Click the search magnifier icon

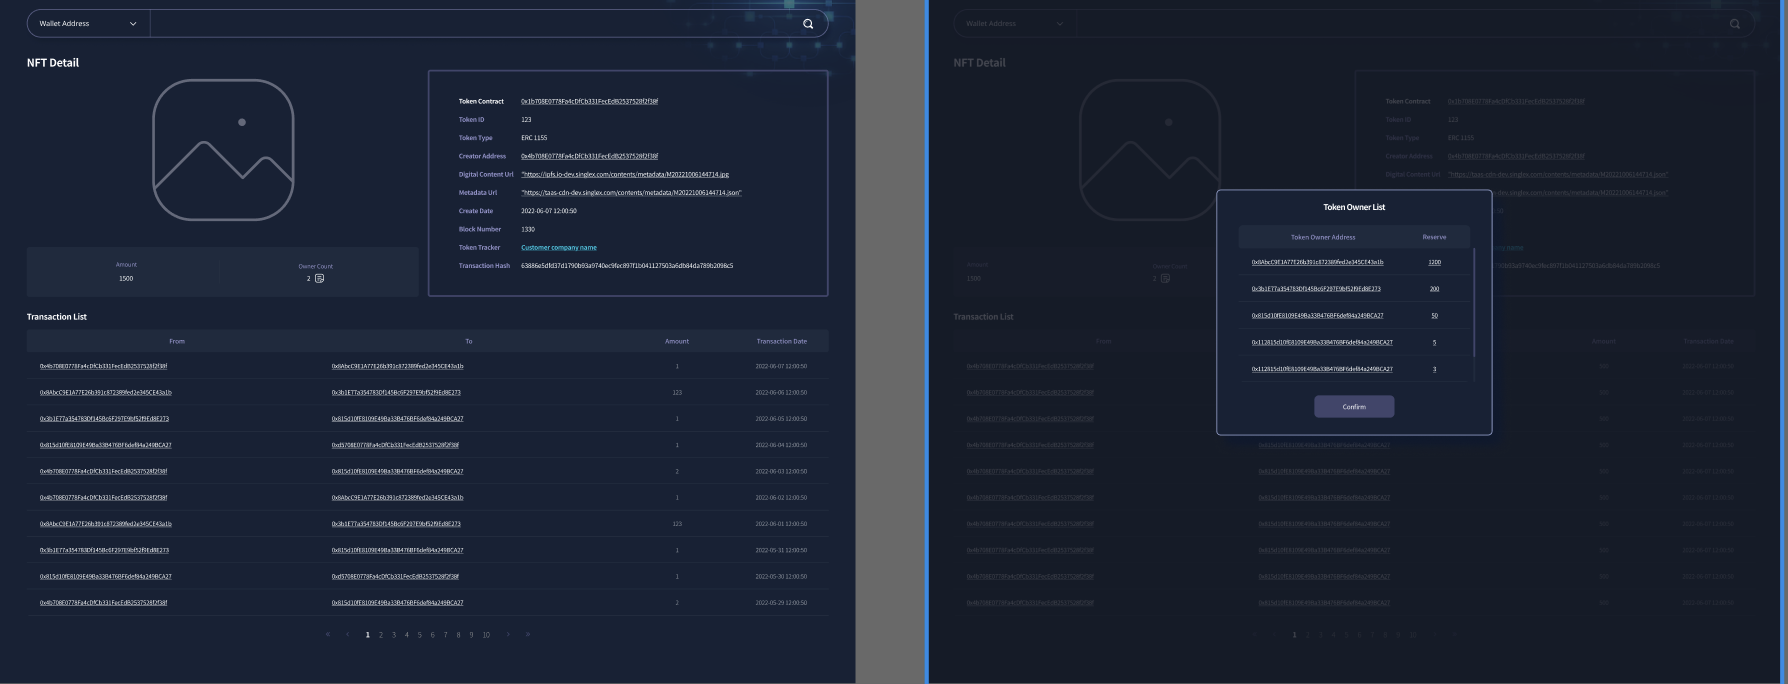pyautogui.click(x=808, y=24)
